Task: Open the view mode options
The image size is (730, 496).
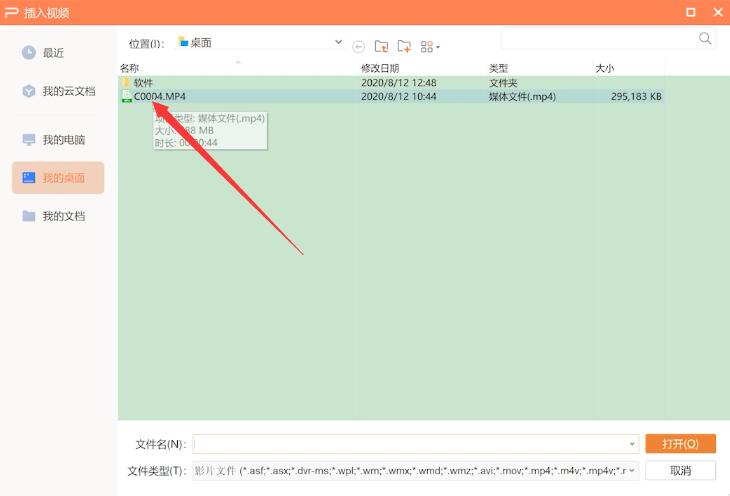Action: tap(430, 46)
